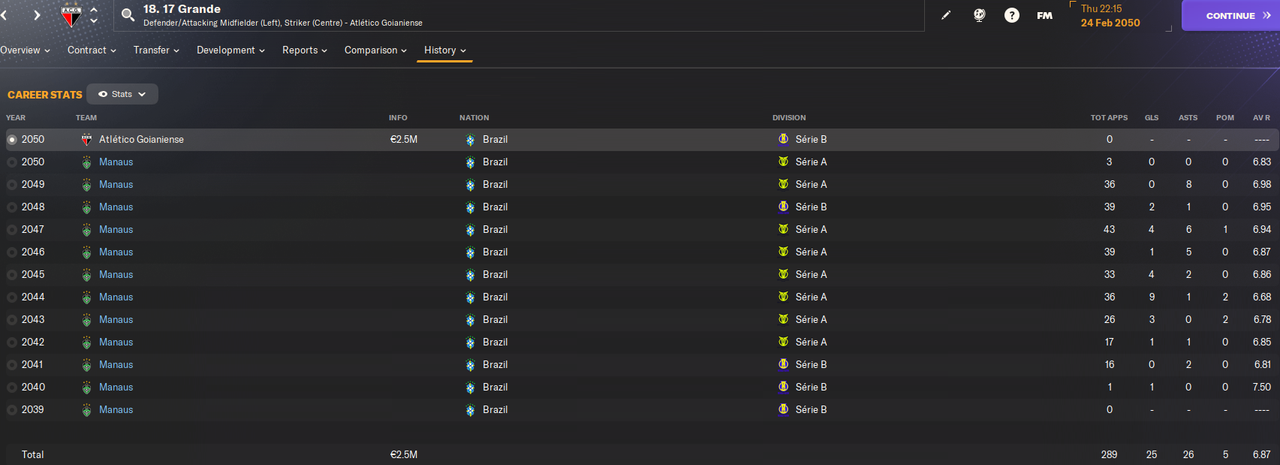This screenshot has width=1280, height=465.
Task: Click Manaus badge in 2046 row
Action: coord(87,252)
